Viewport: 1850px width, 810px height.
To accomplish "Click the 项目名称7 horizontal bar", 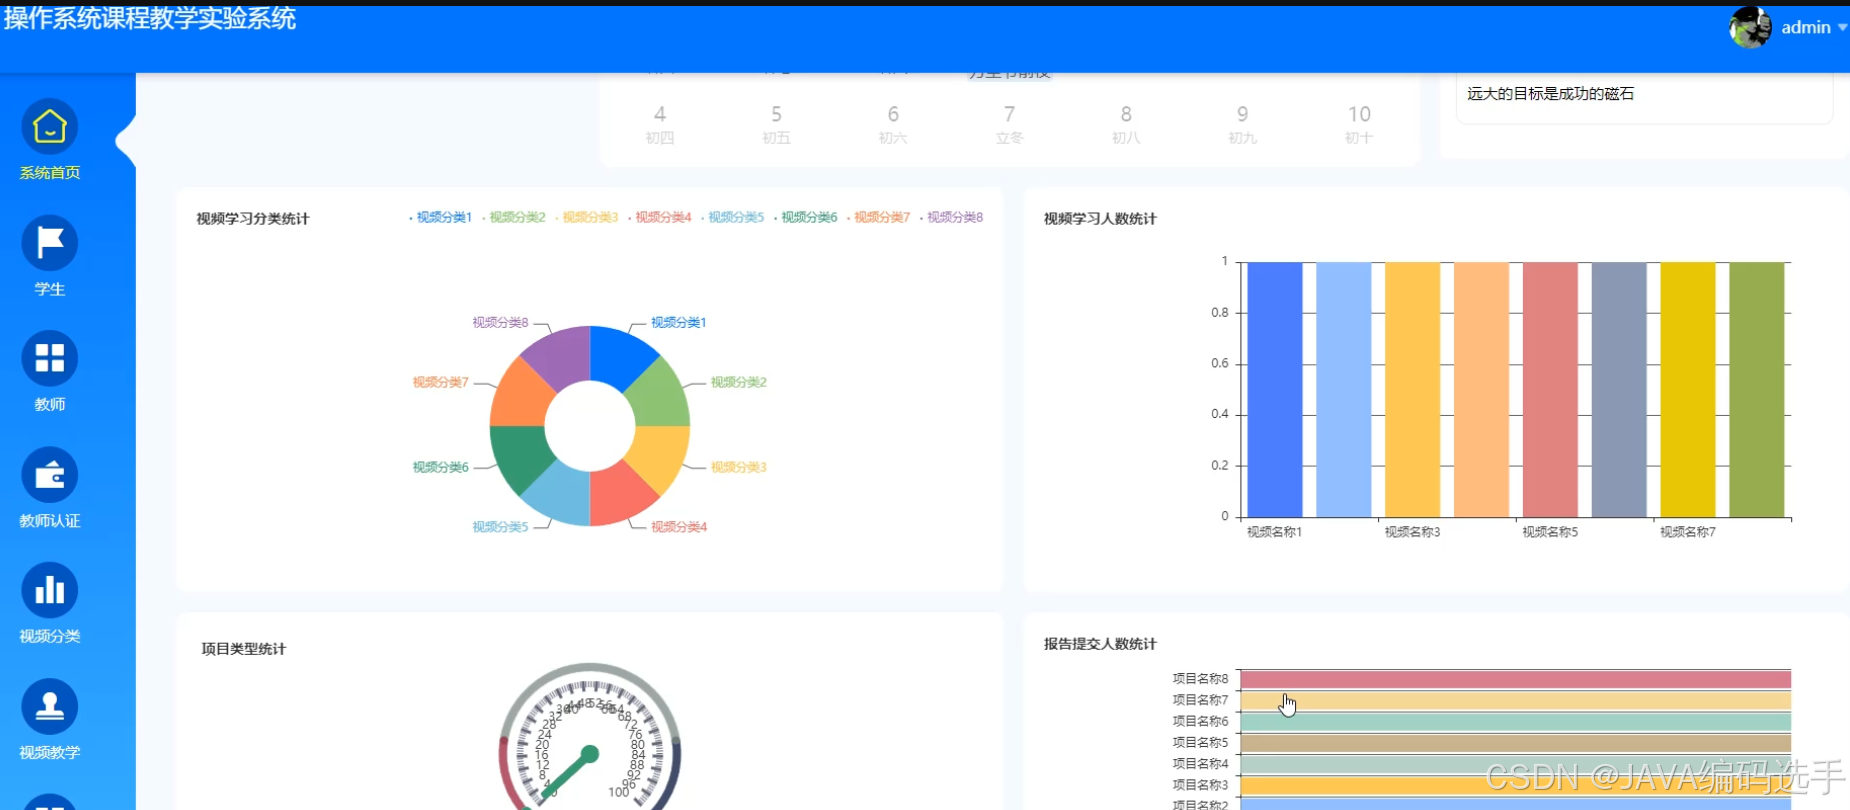I will click(x=1515, y=701).
